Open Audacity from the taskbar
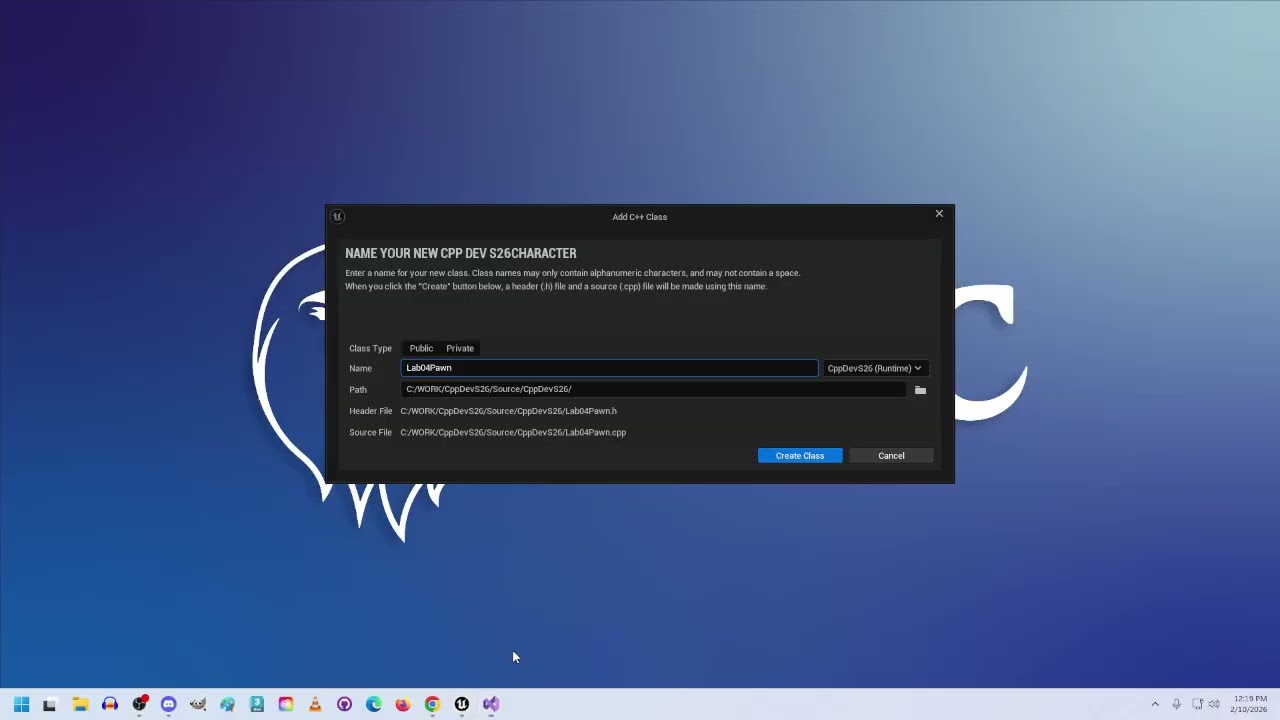This screenshot has width=1280, height=720. [x=110, y=704]
